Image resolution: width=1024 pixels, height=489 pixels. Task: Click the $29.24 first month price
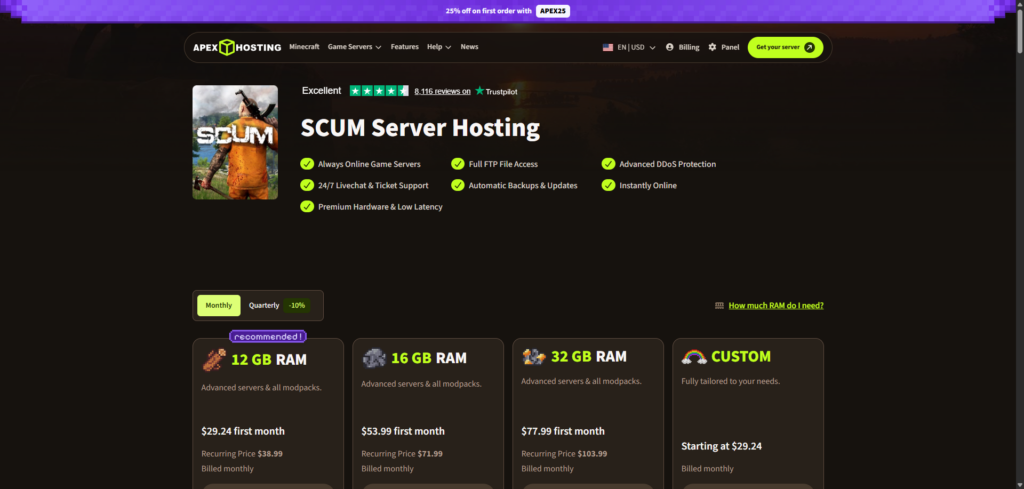point(243,432)
